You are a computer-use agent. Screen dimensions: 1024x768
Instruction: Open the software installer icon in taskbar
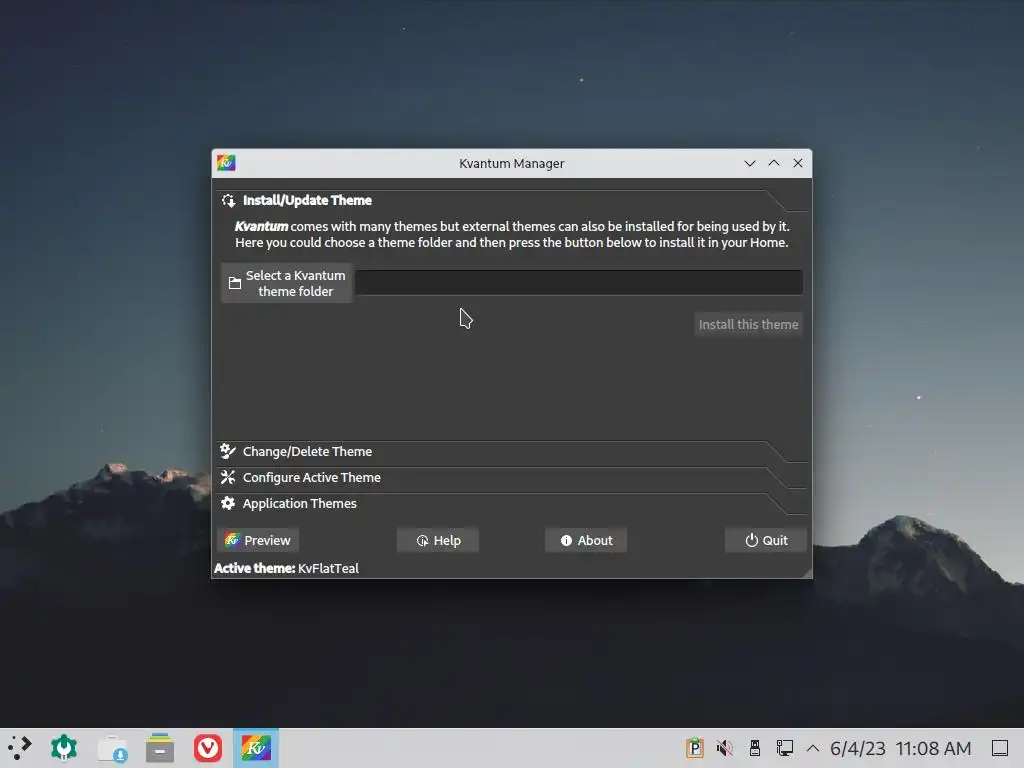(112, 748)
